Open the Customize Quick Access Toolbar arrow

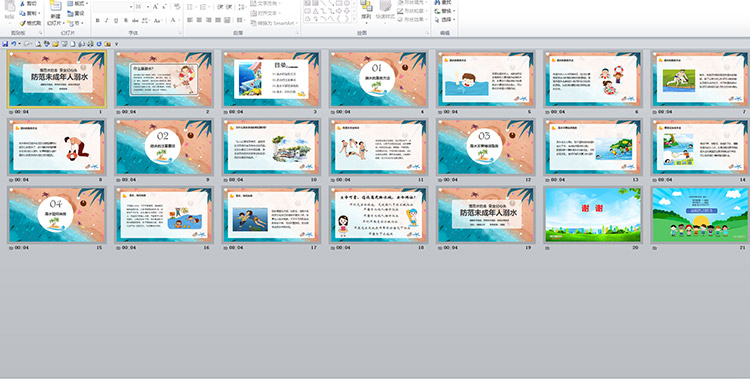pyautogui.click(x=116, y=44)
